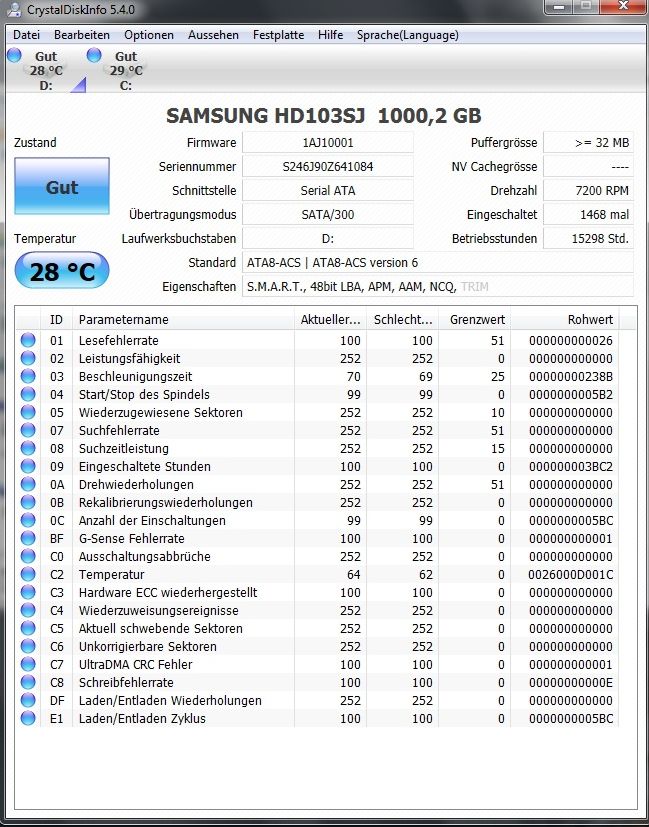Switch to disk D: with 28 °C
The image size is (649, 827).
point(46,71)
